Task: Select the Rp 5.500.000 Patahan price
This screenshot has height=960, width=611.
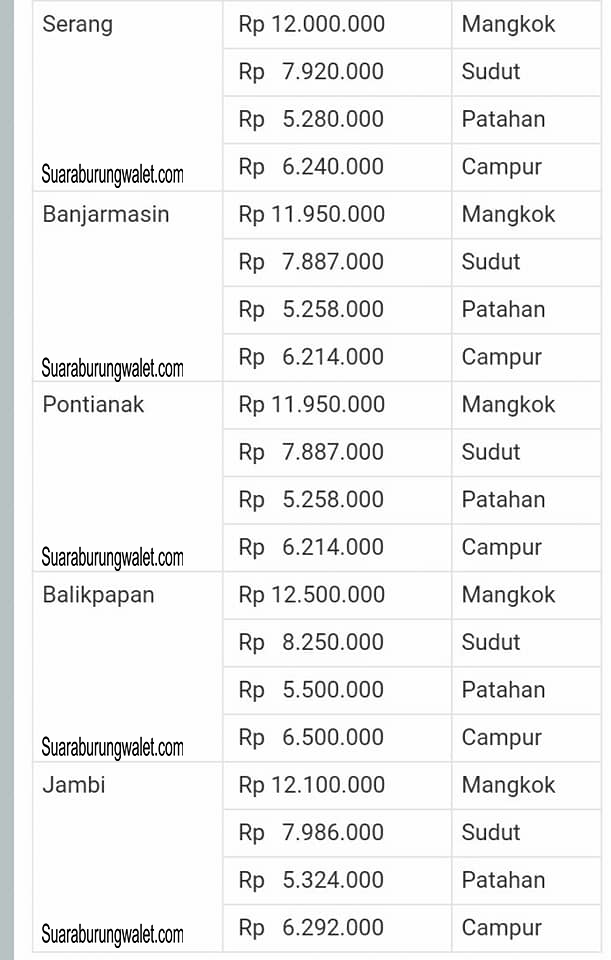Action: (x=312, y=690)
